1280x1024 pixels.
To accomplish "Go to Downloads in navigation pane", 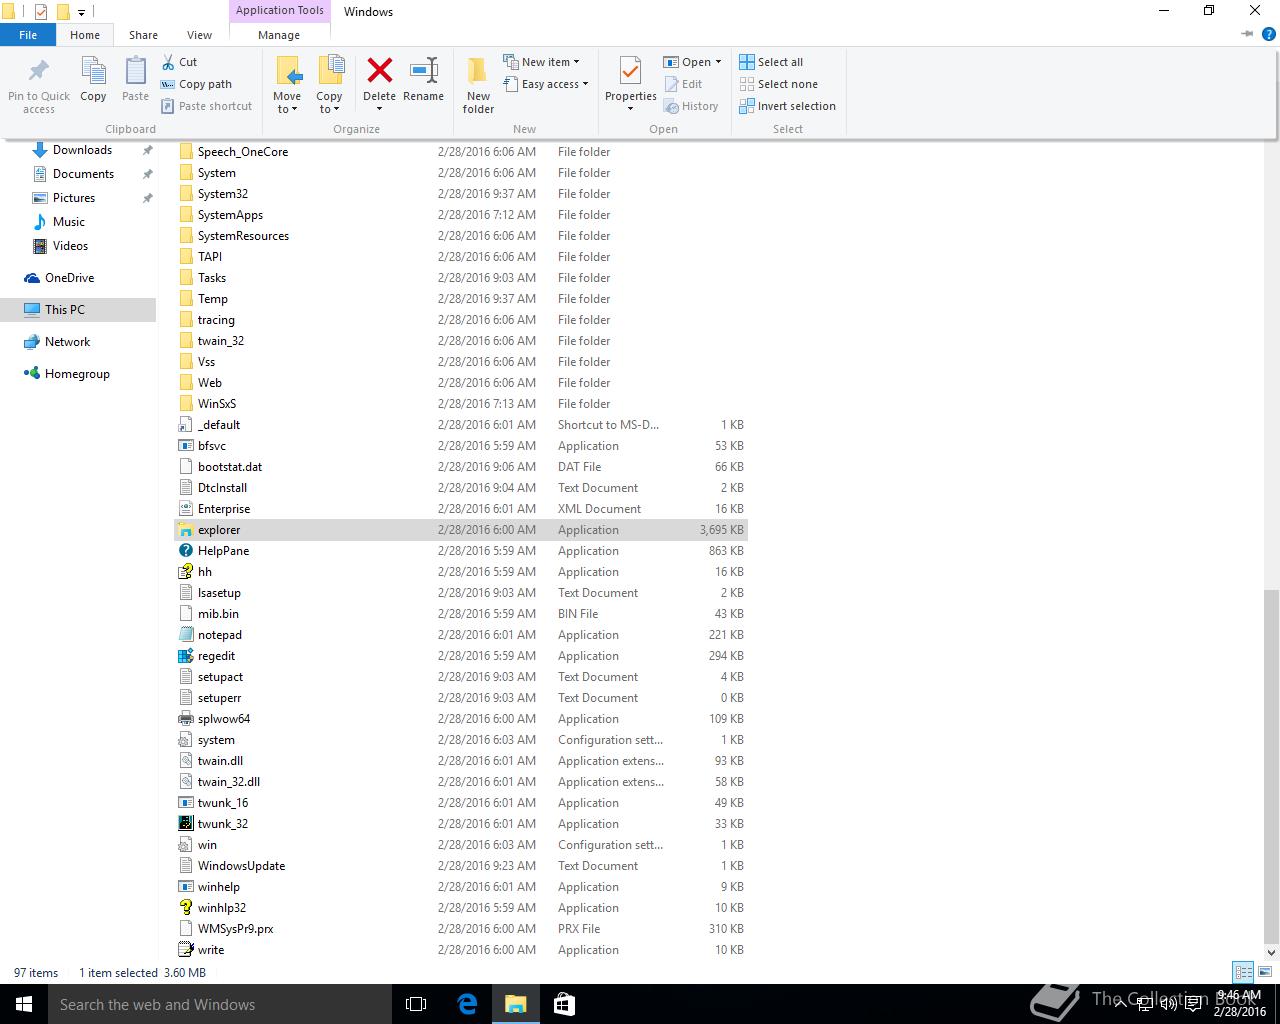I will (82, 150).
